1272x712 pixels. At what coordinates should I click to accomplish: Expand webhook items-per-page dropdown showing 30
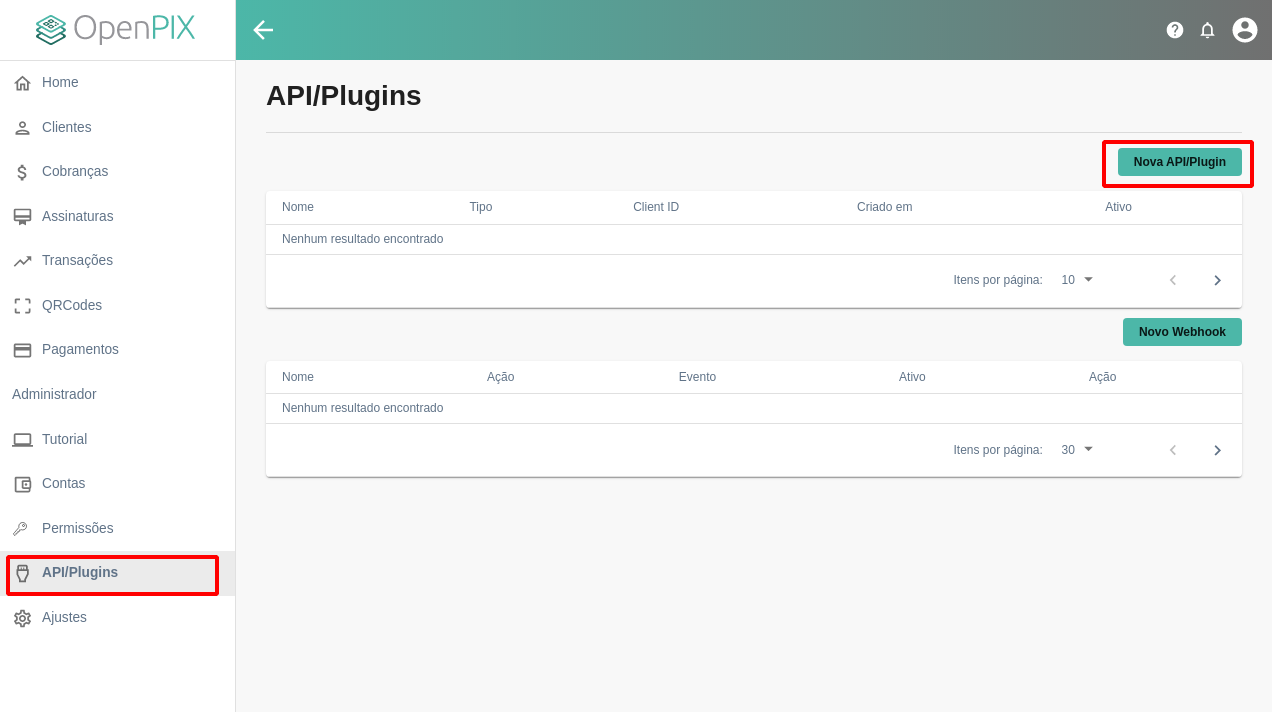1078,450
